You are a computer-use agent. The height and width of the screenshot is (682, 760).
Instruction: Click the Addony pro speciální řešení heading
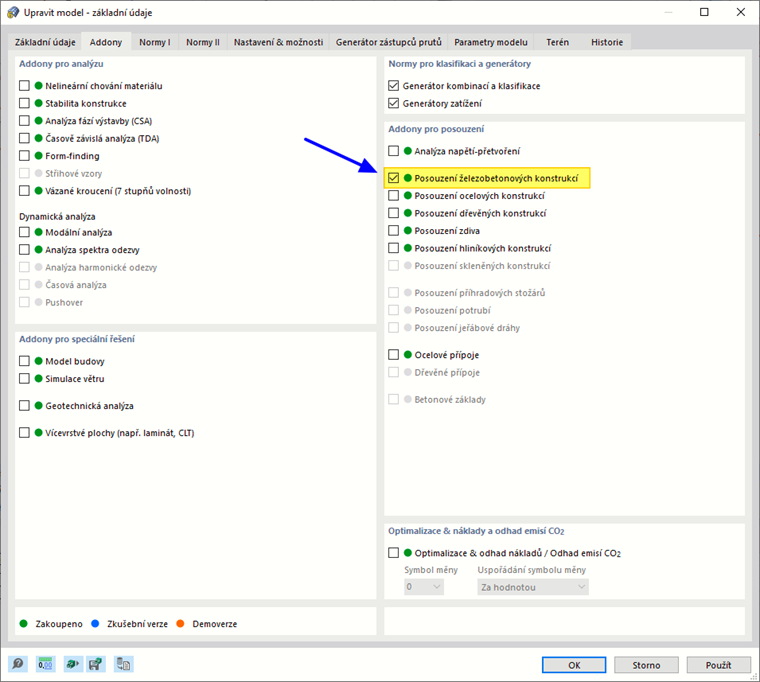77,339
